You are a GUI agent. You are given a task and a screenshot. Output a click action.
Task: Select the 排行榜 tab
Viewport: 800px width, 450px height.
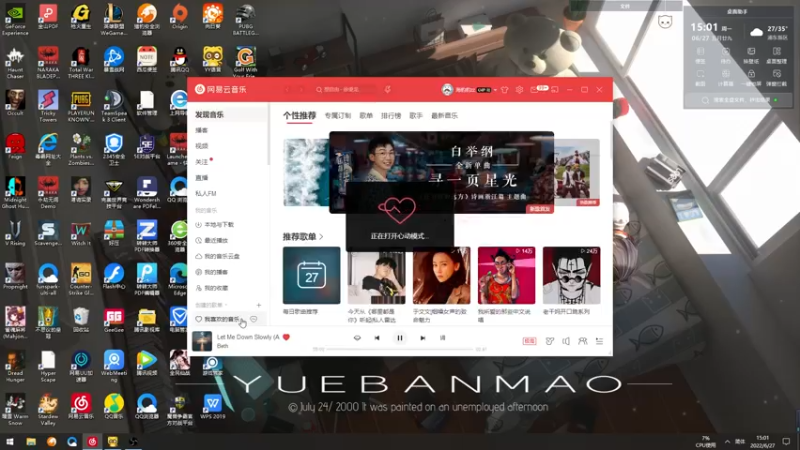click(391, 116)
